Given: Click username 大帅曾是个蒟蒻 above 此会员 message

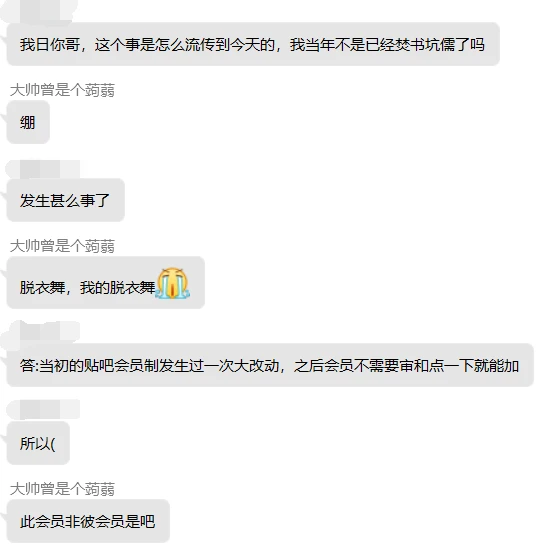Looking at the screenshot, I should click(x=63, y=489).
